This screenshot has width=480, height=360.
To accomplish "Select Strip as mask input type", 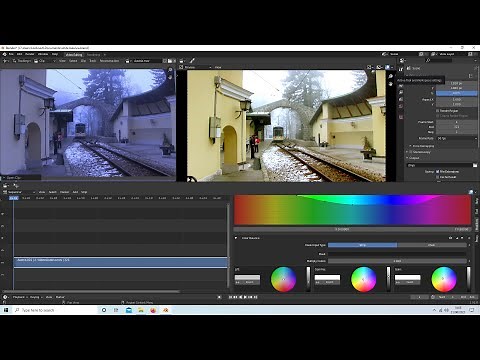I will click(362, 245).
